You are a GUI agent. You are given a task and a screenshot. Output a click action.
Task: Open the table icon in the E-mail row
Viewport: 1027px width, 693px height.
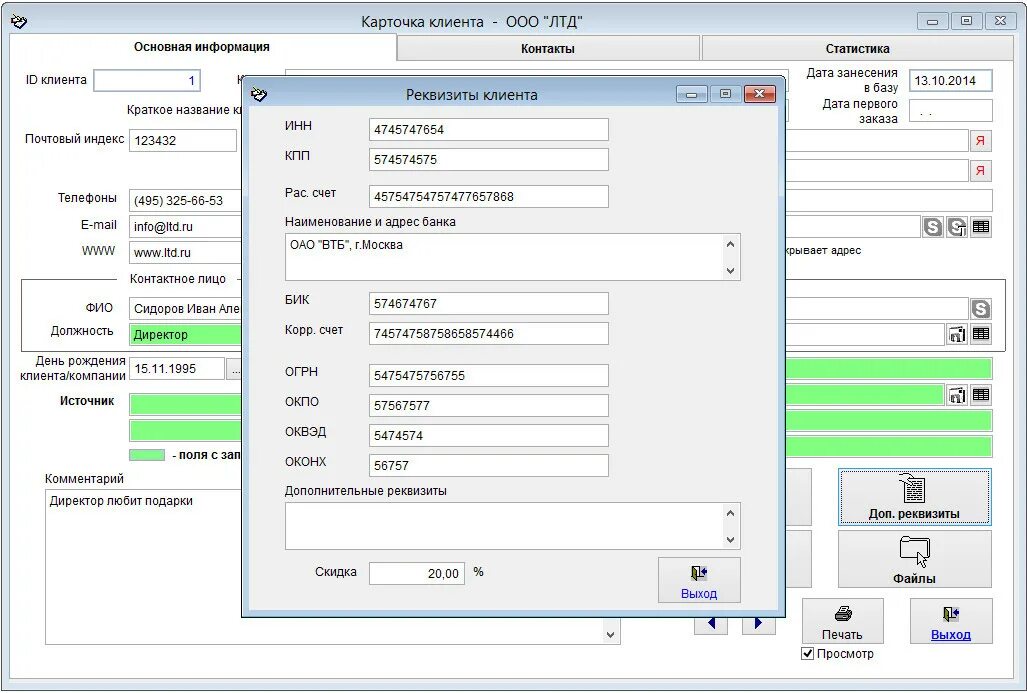[x=980, y=227]
